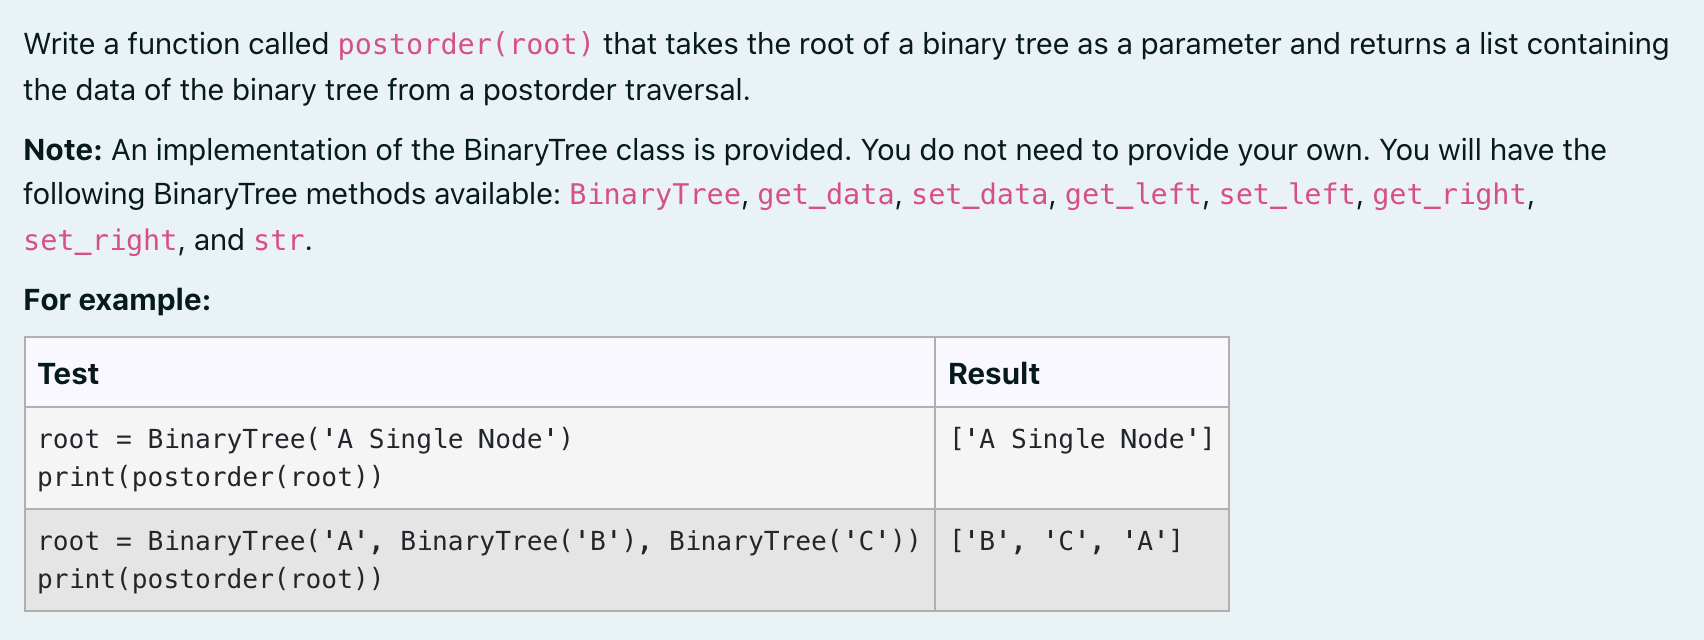Click the ['A Single Node'] result cell

pos(1082,458)
